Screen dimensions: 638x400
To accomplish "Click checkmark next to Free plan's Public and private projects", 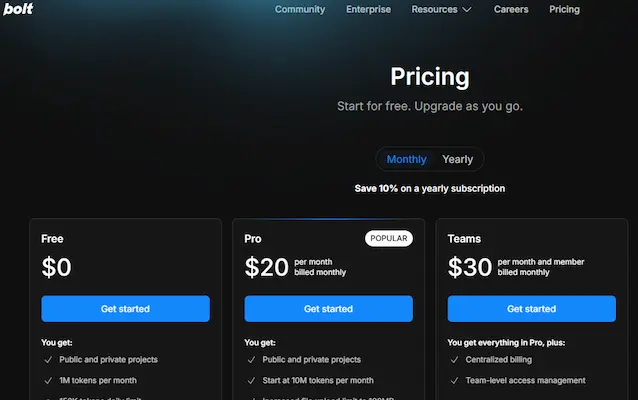I will pyautogui.click(x=48, y=360).
